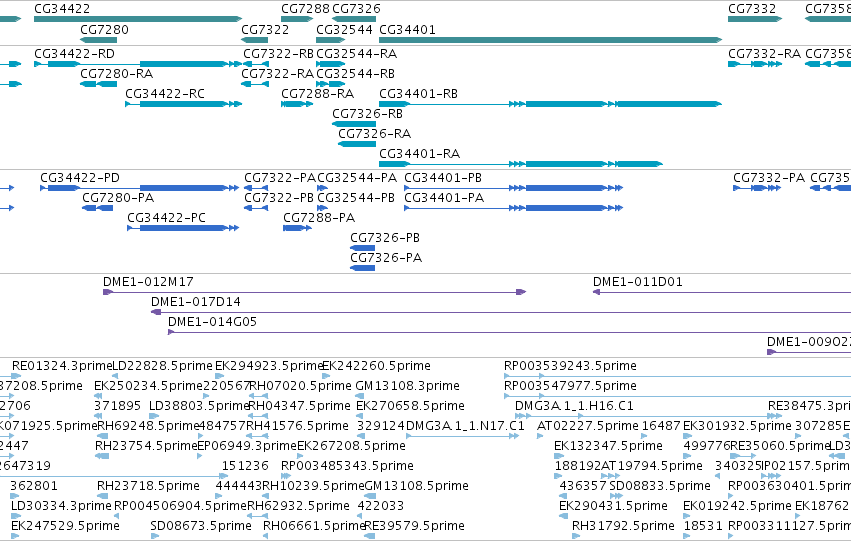Click the AT19794.5prime EST
The image size is (851, 541).
(612, 476)
